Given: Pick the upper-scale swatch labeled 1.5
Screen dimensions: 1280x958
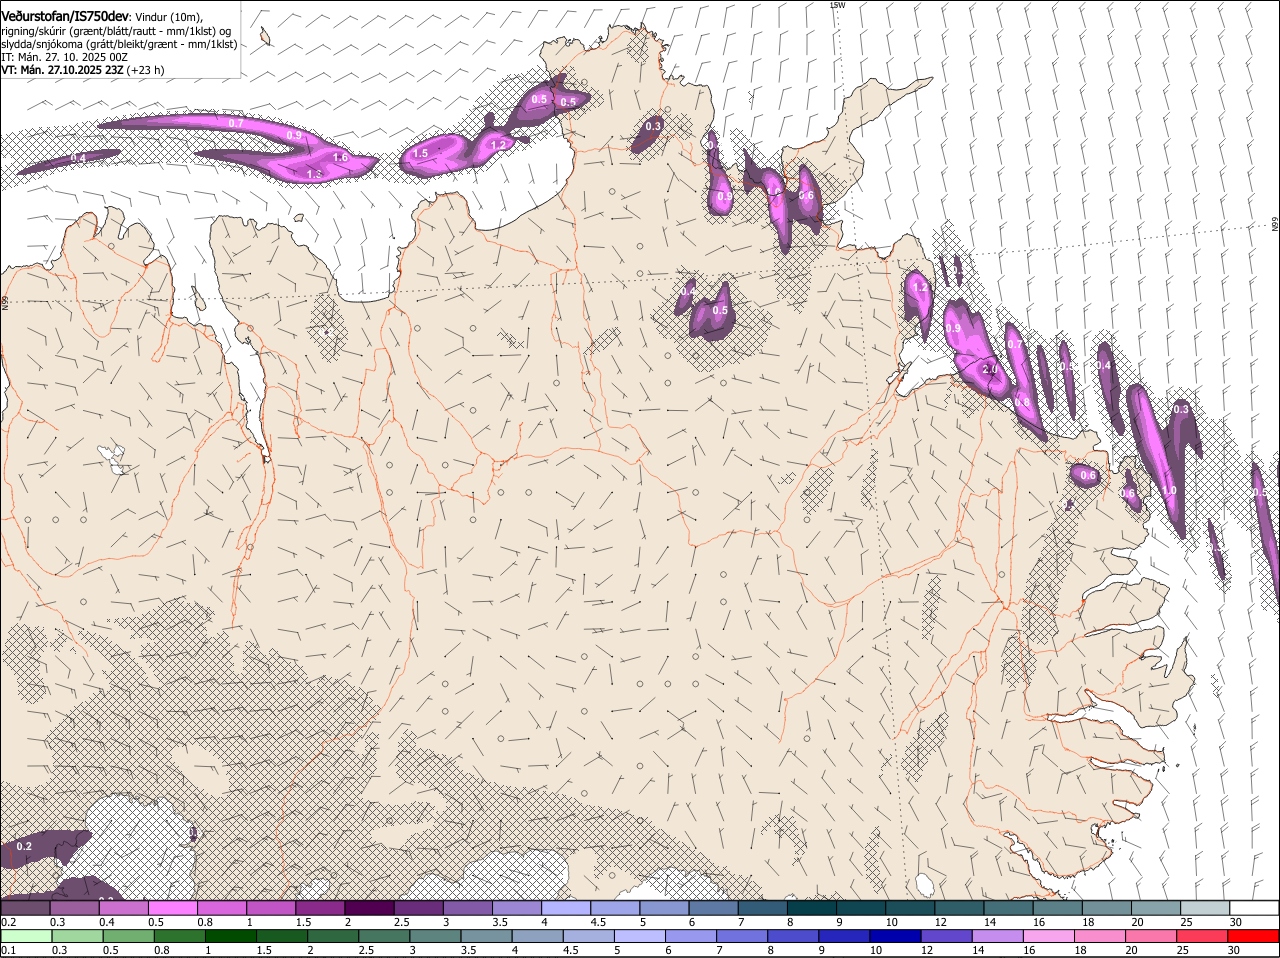Looking at the screenshot, I should (x=320, y=908).
